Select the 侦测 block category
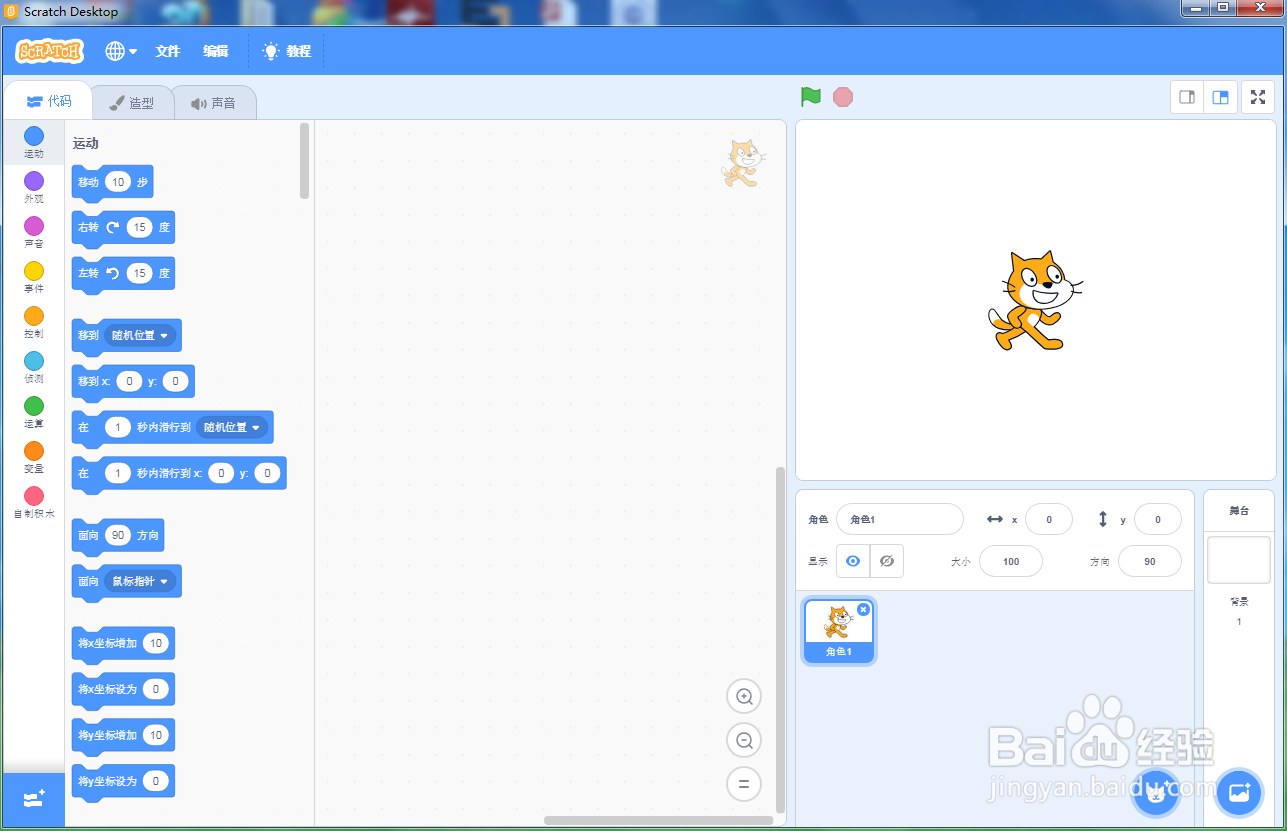This screenshot has height=831, width=1287. tap(34, 368)
